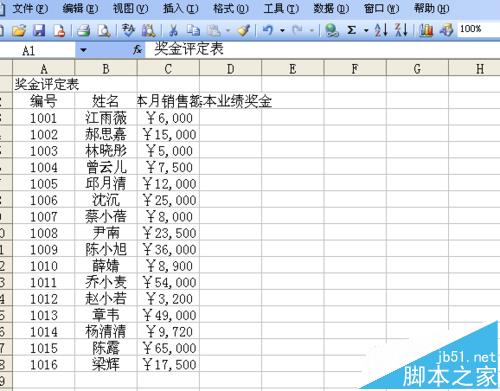
Task: Select column E header
Action: tap(293, 68)
